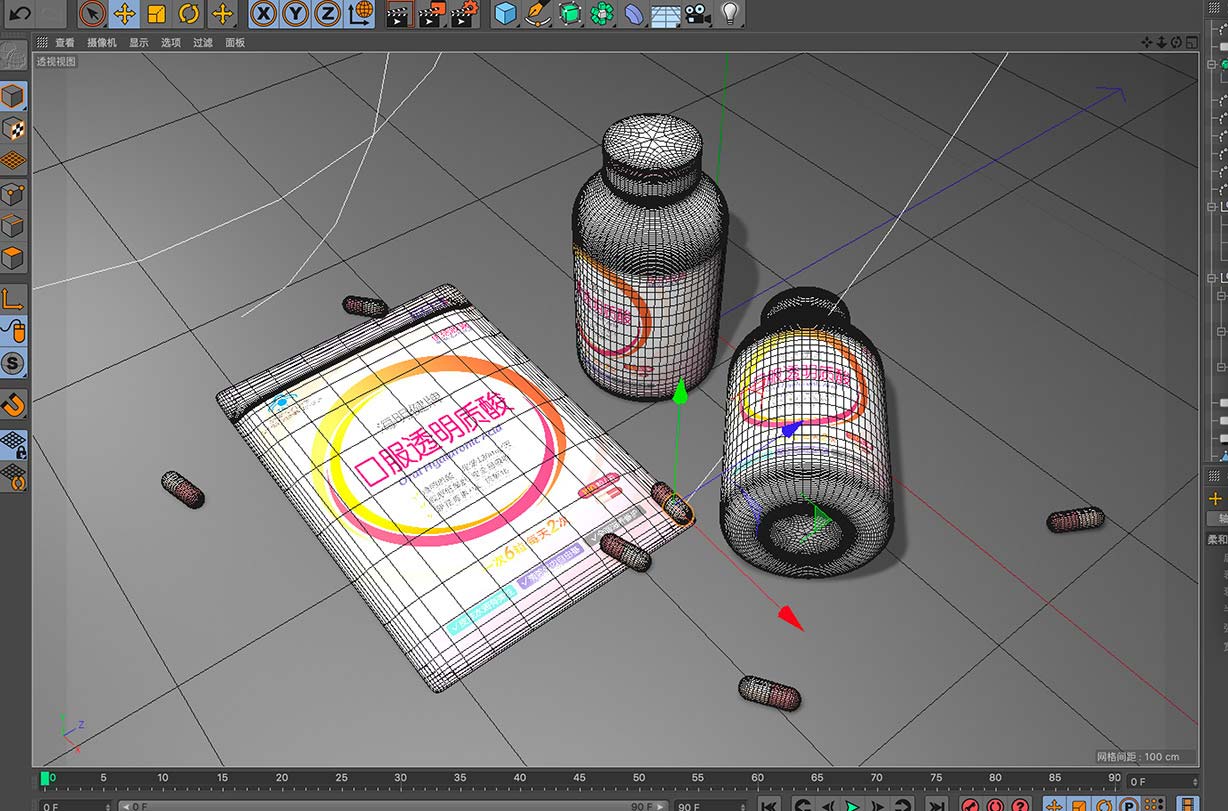Jump to next keyframe
The height and width of the screenshot is (811, 1228).
pos(903,803)
